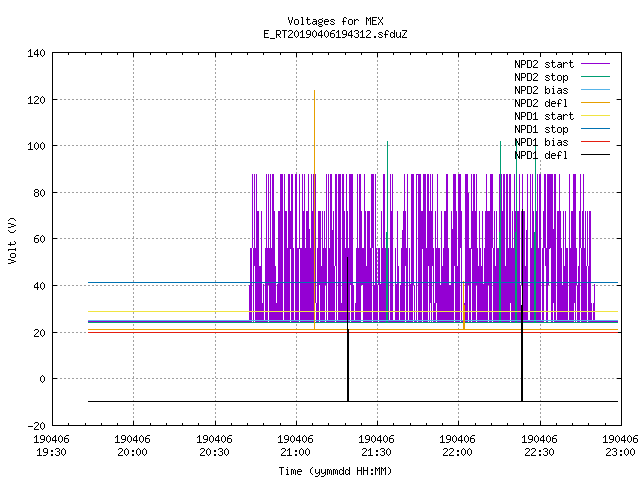Click the 'NPD1 start' legend label

point(544,116)
